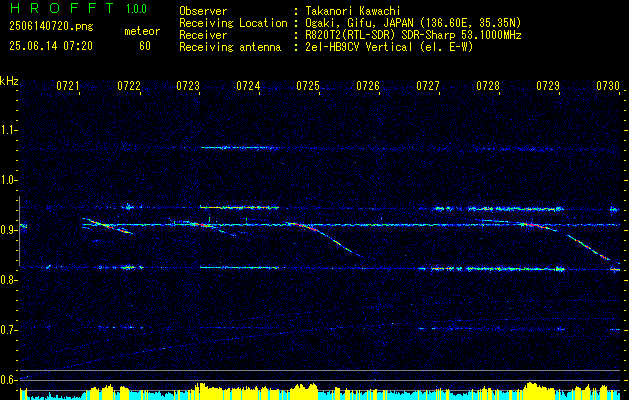Click the meteor echo trail near 0721

(x=108, y=225)
